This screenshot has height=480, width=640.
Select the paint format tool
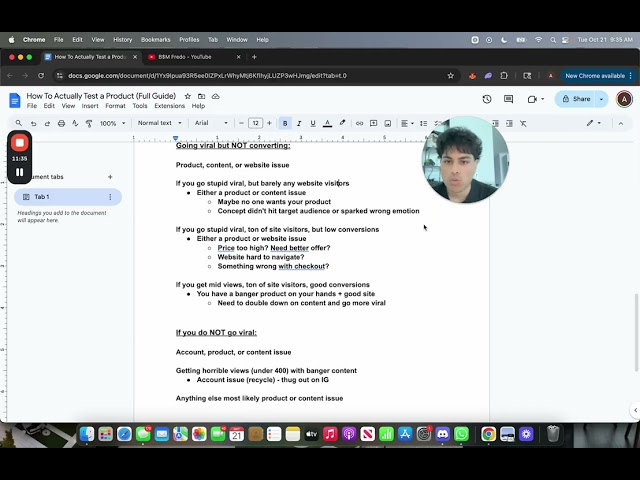pos(89,123)
